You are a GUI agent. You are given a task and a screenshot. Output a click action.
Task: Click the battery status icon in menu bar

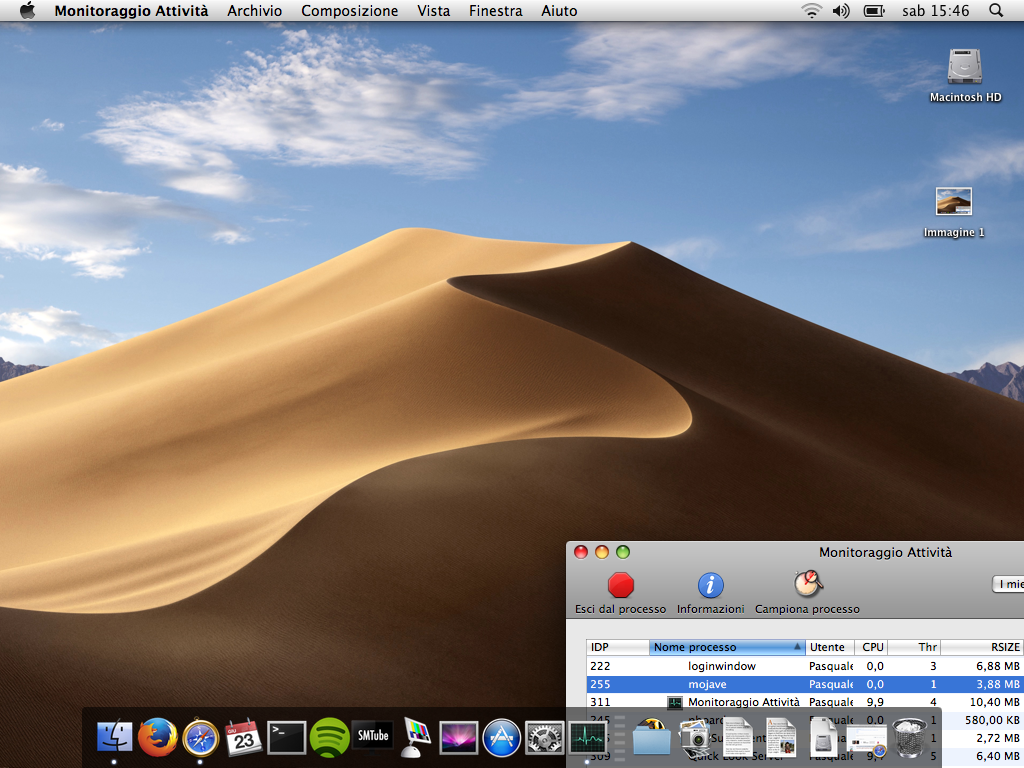(874, 10)
